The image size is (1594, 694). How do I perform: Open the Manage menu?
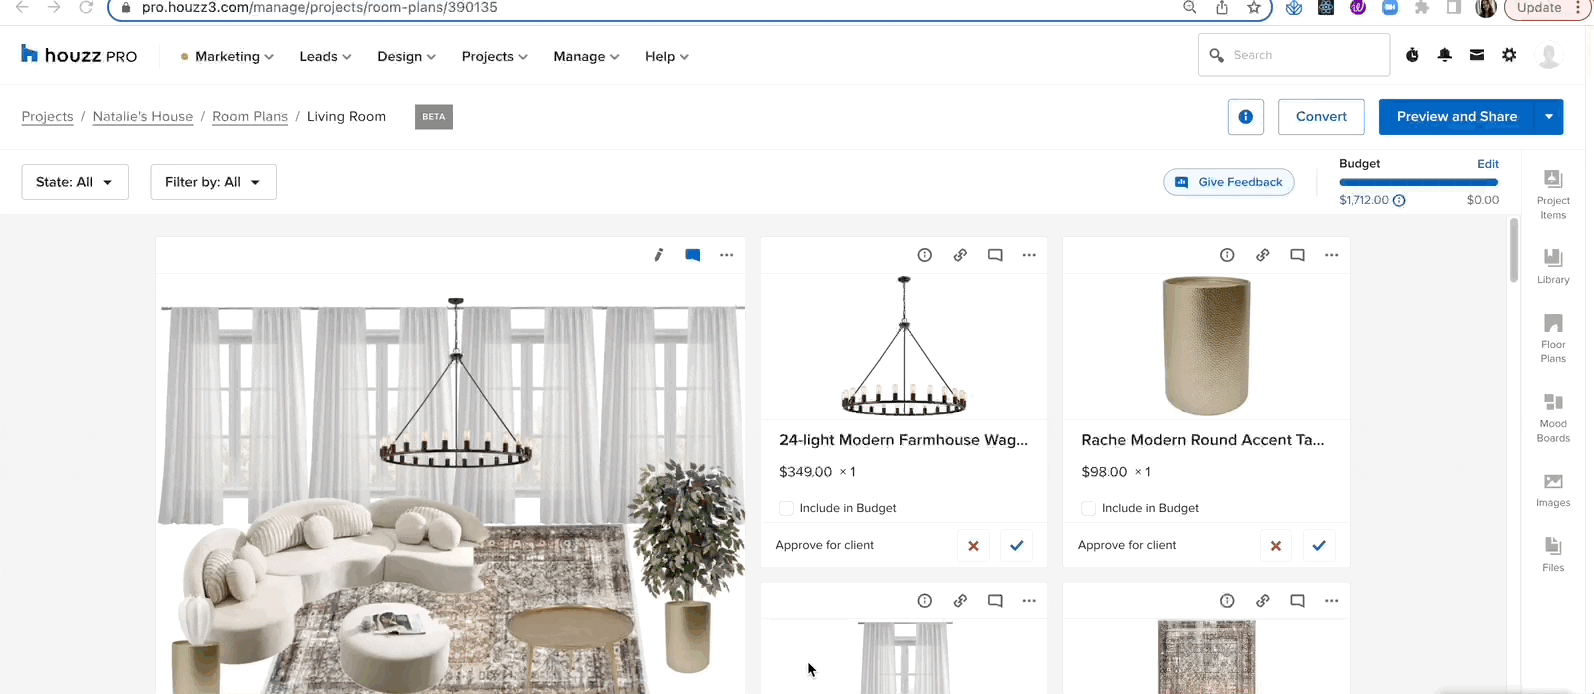pyautogui.click(x=586, y=56)
